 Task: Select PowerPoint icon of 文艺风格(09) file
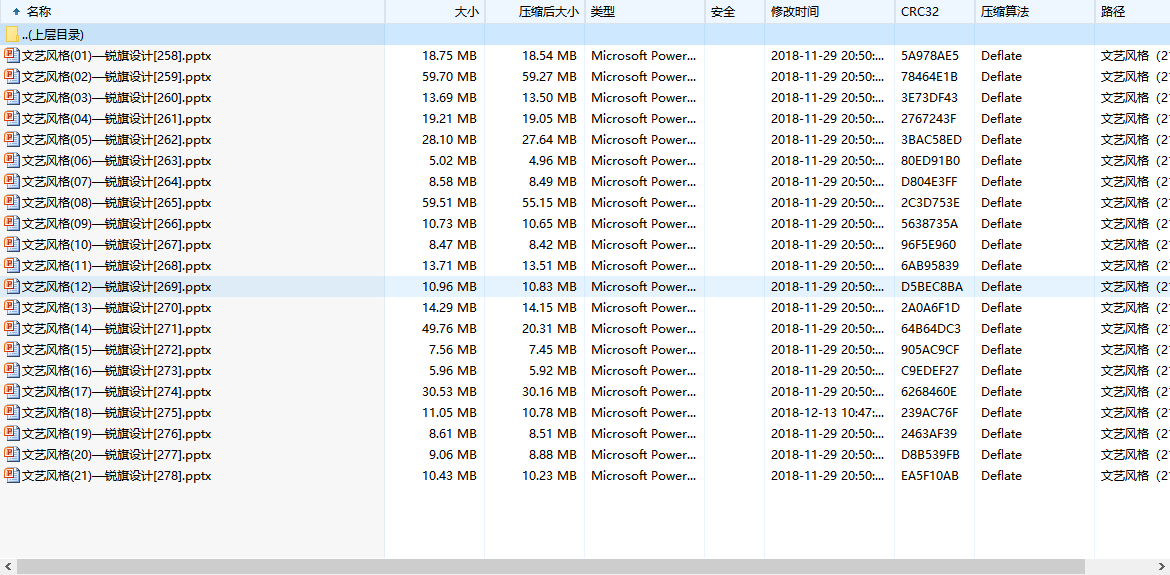point(11,223)
